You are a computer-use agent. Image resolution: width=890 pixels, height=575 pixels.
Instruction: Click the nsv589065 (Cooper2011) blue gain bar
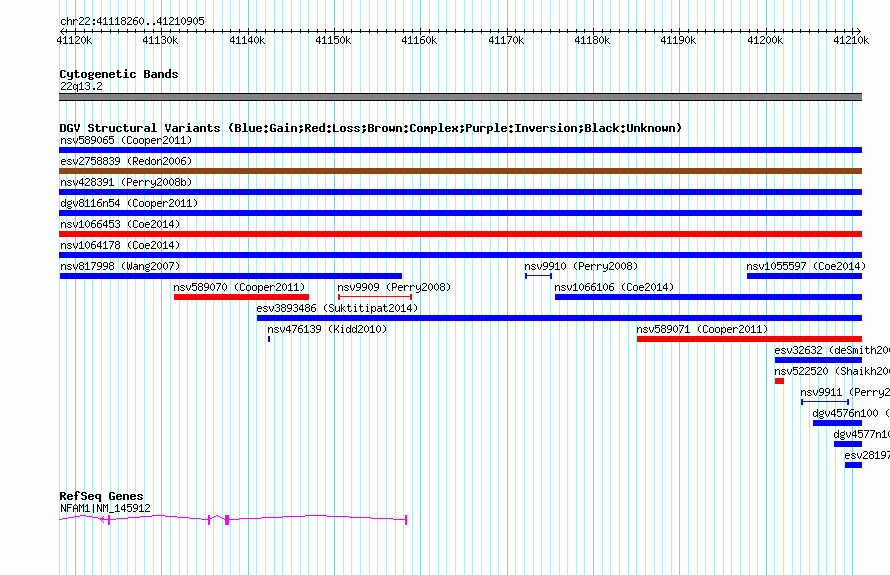pos(460,150)
